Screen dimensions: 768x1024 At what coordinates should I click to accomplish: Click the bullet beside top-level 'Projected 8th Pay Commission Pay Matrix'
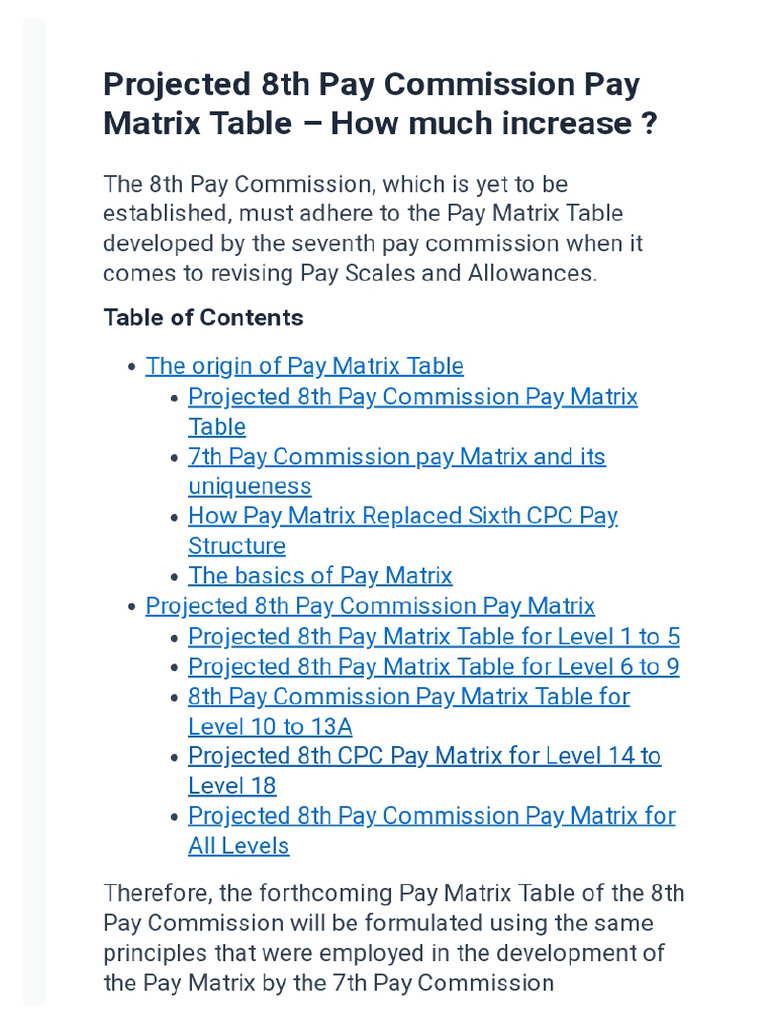click(x=132, y=607)
